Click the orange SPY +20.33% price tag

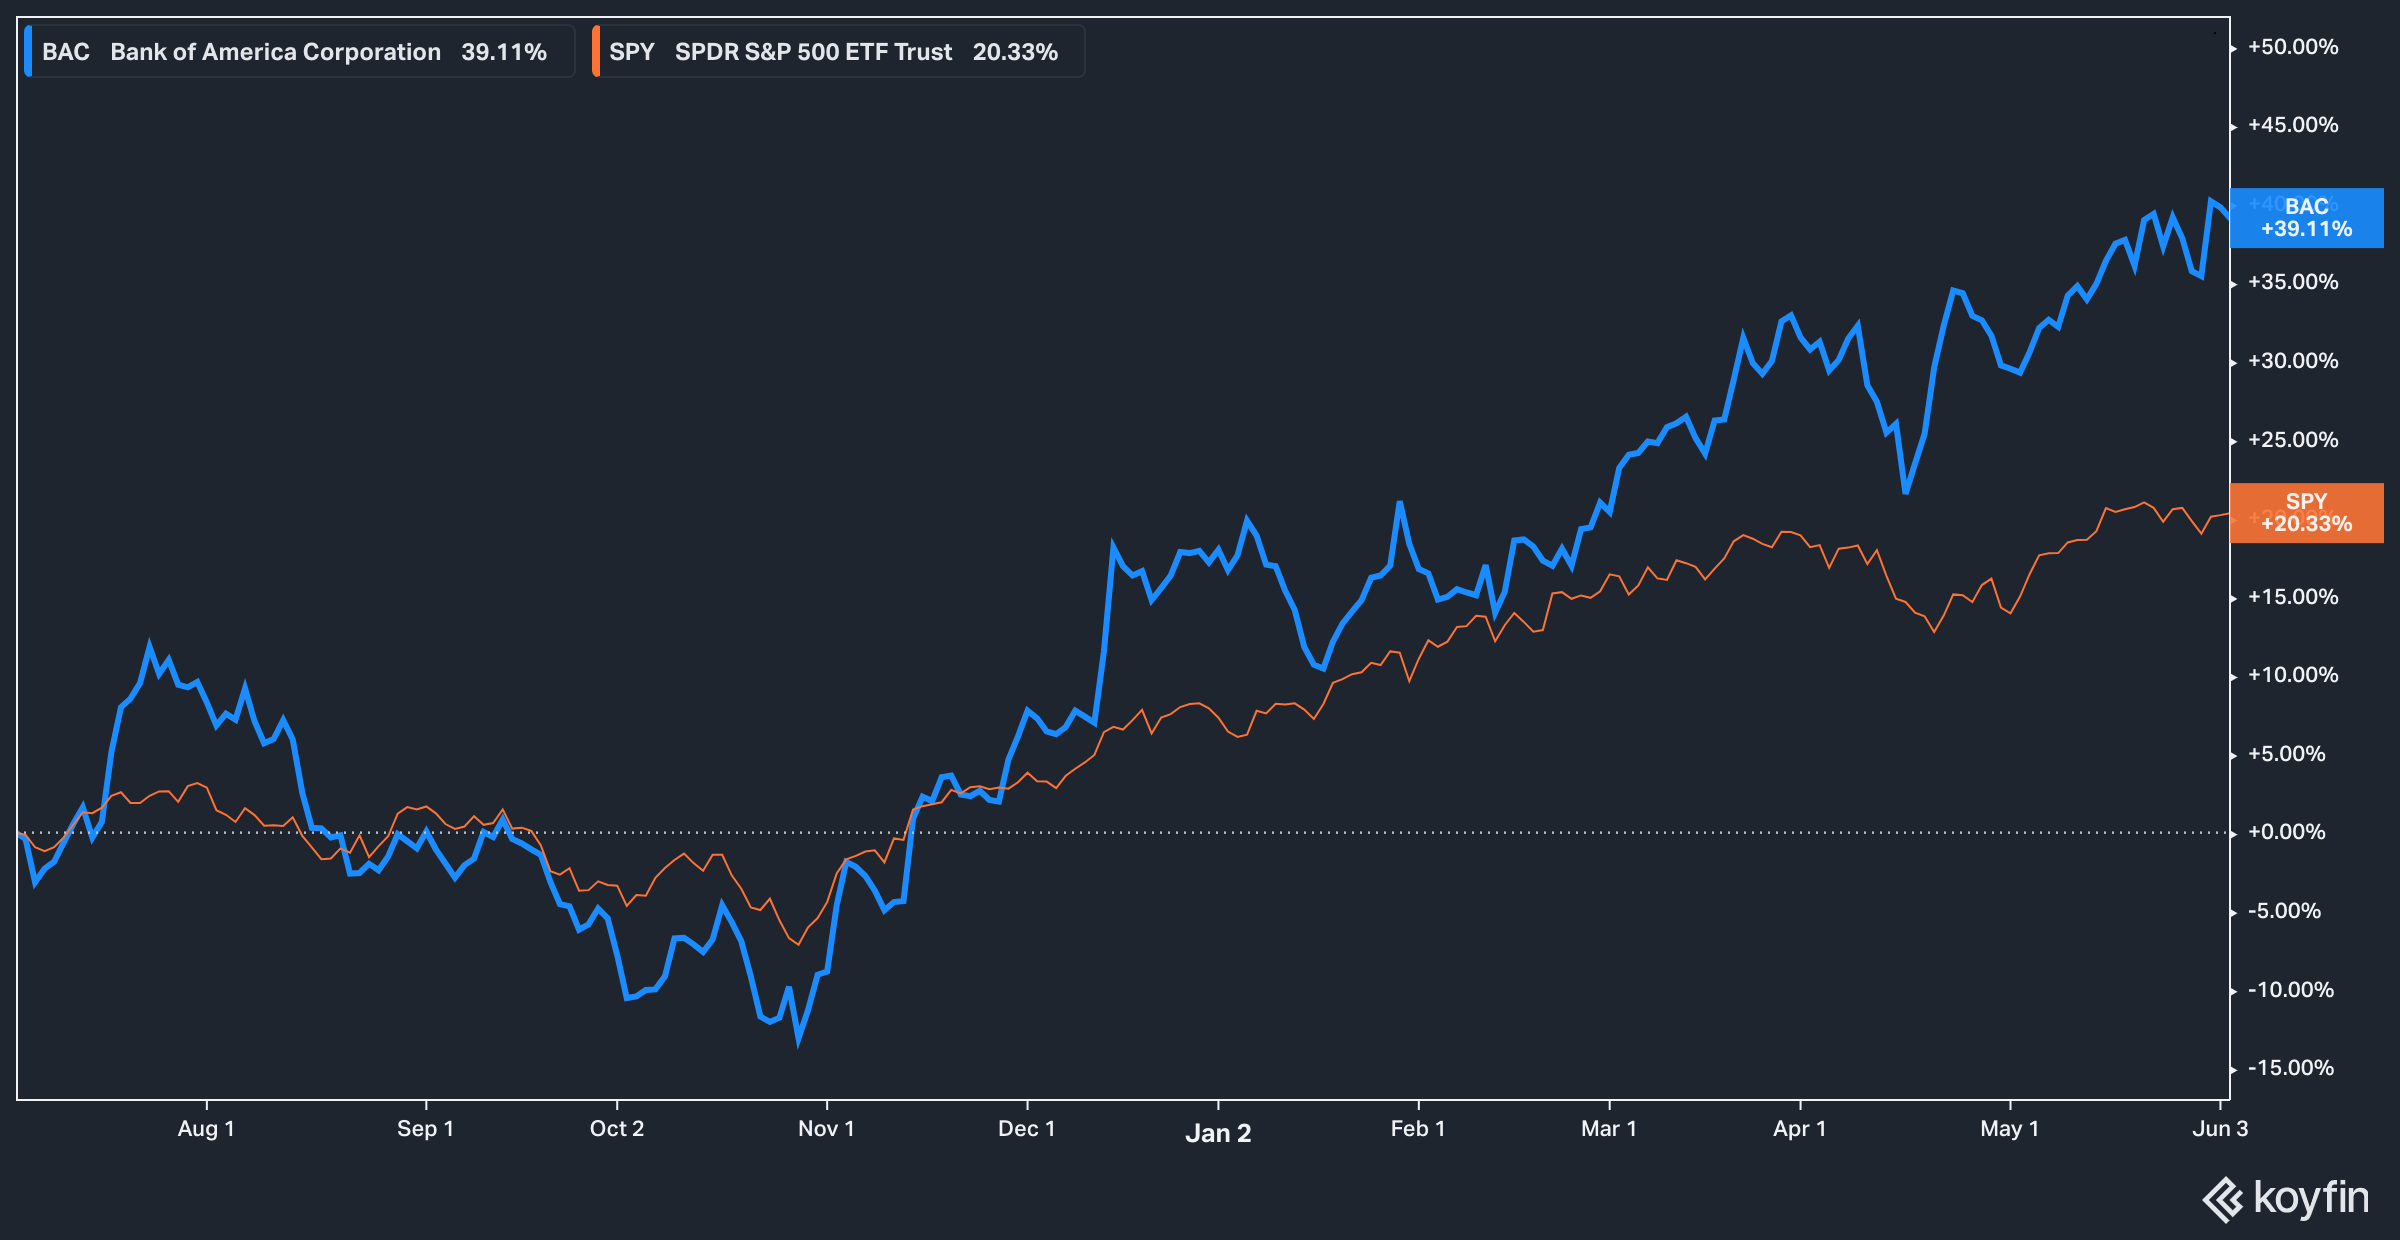(2306, 513)
